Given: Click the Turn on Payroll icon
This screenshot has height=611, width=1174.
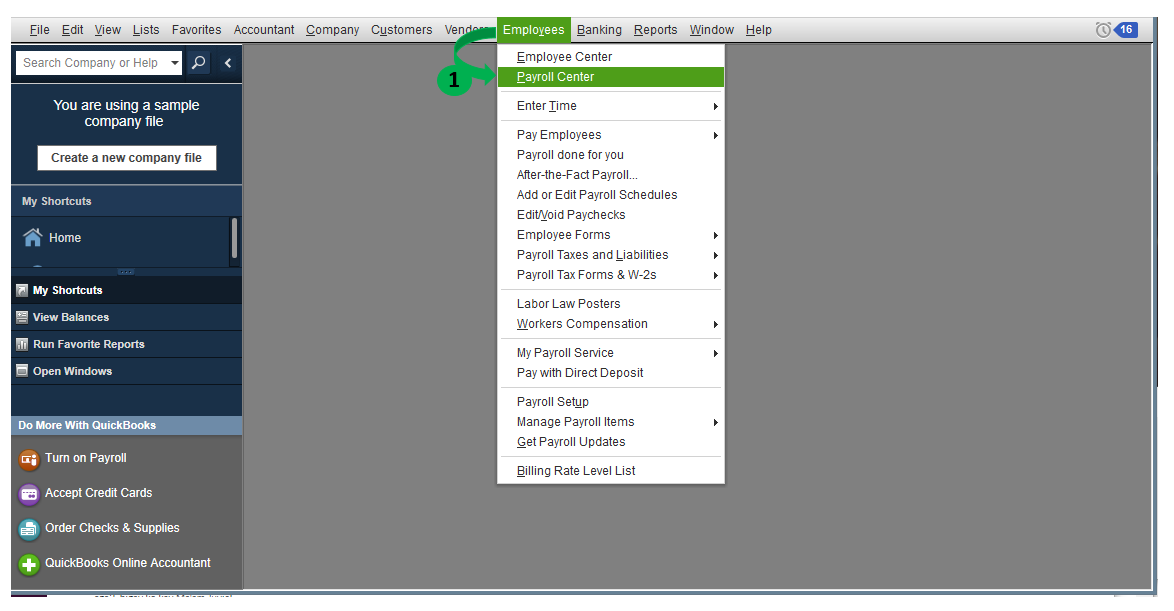Looking at the screenshot, I should click(29, 458).
